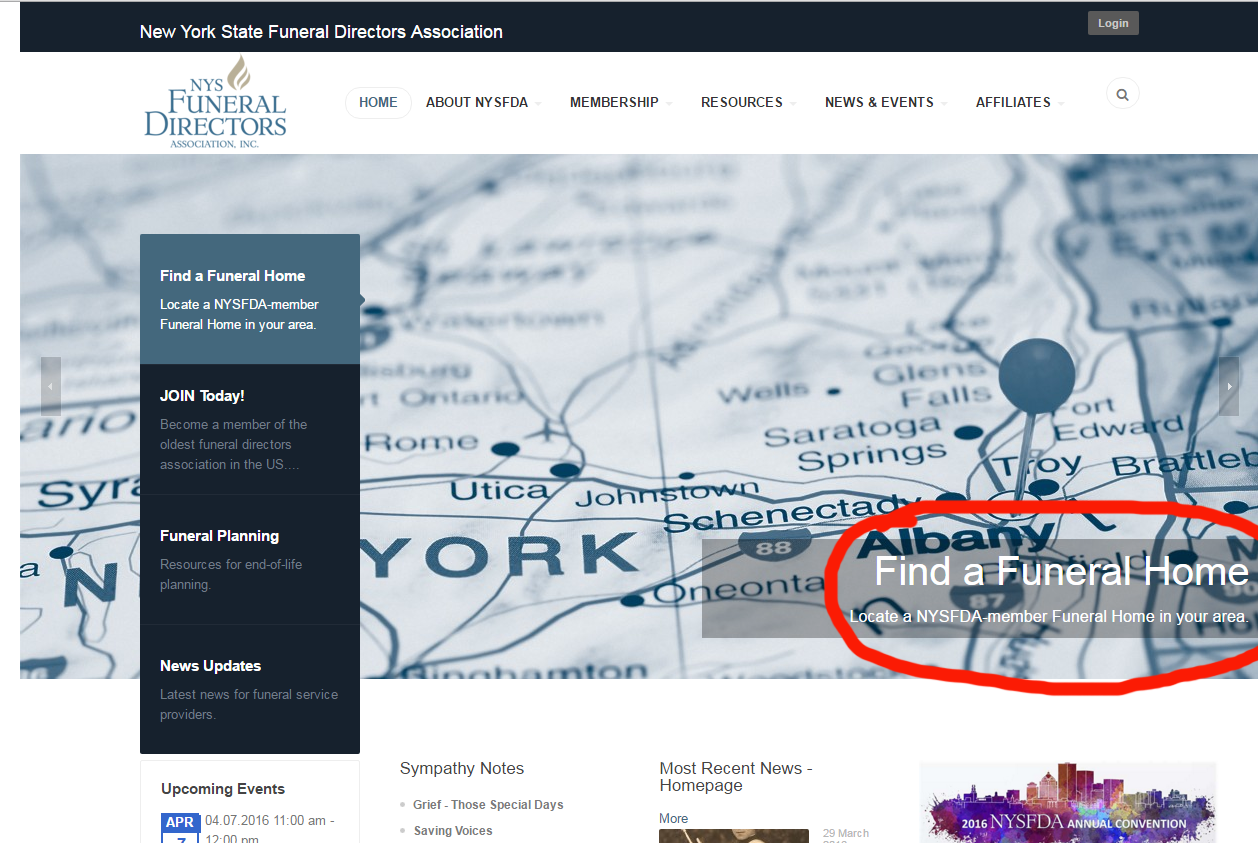The height and width of the screenshot is (843, 1258).
Task: Select the JOIN Today! slide tab
Action: tap(250, 429)
